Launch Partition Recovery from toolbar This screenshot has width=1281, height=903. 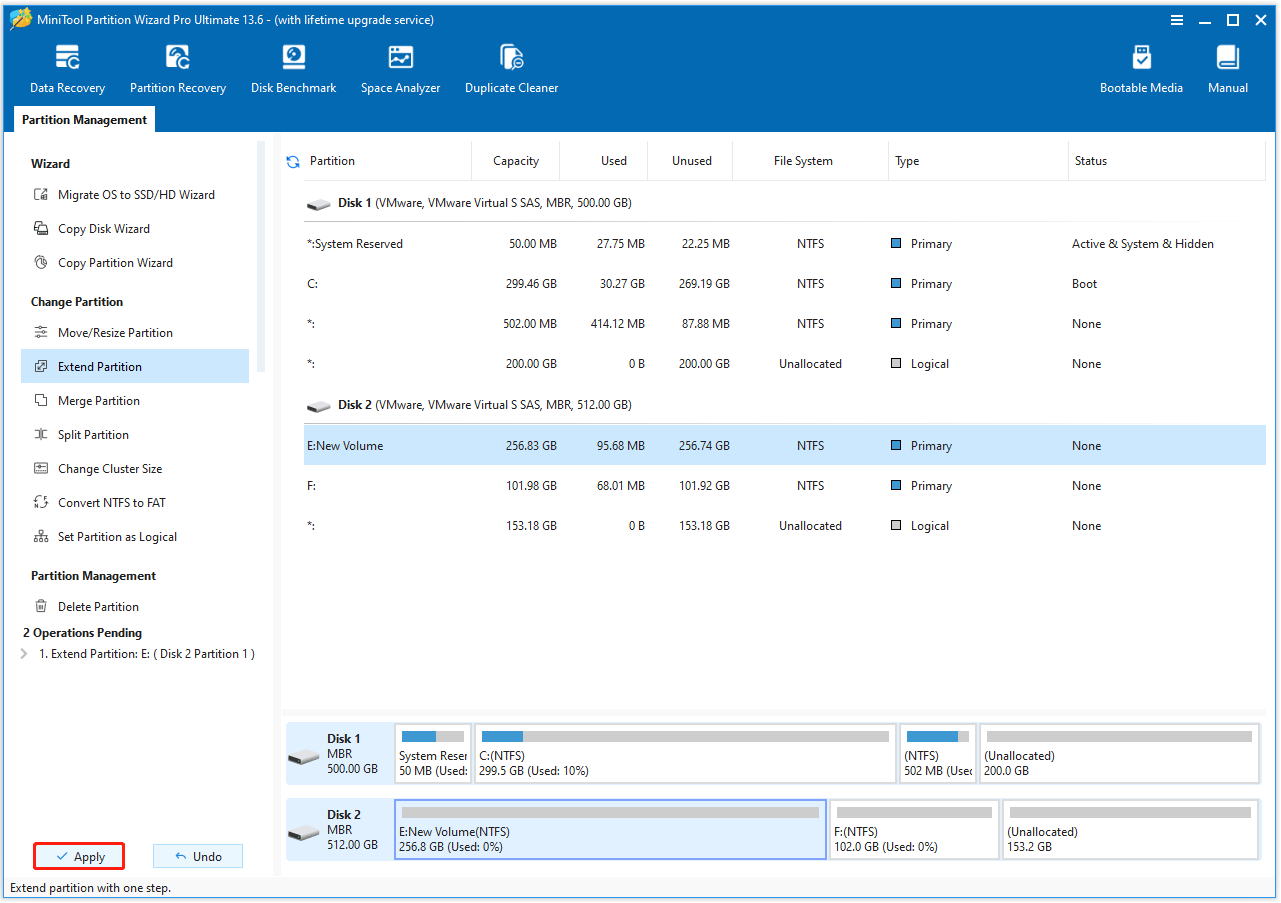tap(178, 69)
